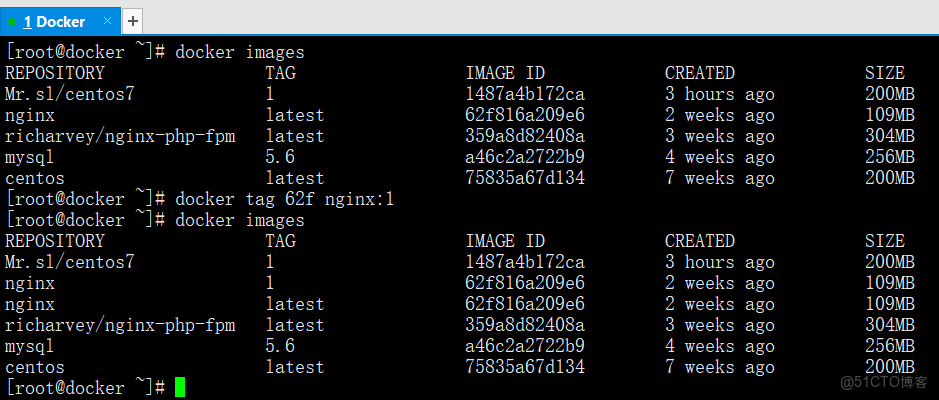The image size is (939, 400).
Task: Click the 304MB size in second listing
Action: coord(890,325)
